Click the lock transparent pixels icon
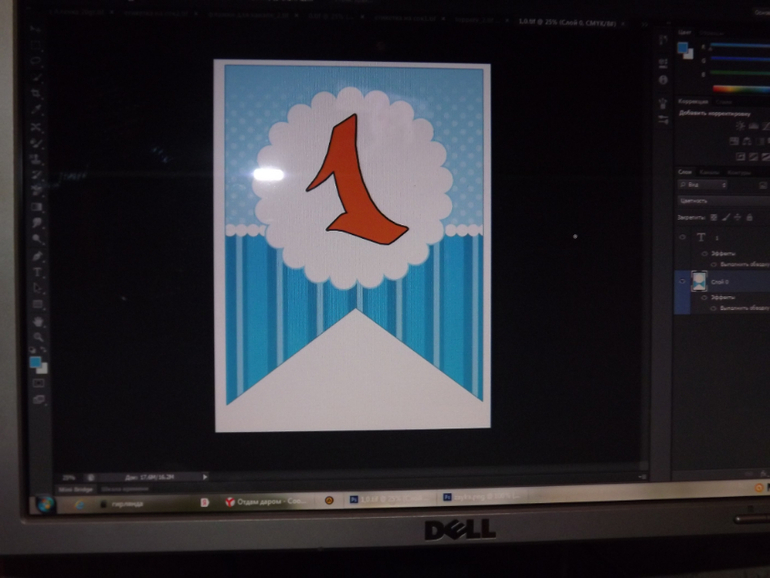The width and height of the screenshot is (770, 578). point(714,216)
